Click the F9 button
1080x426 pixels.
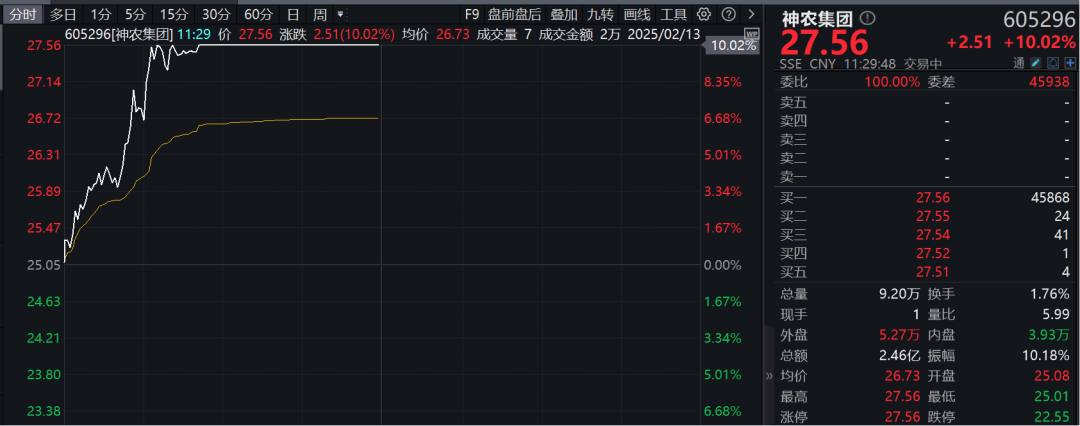point(472,14)
